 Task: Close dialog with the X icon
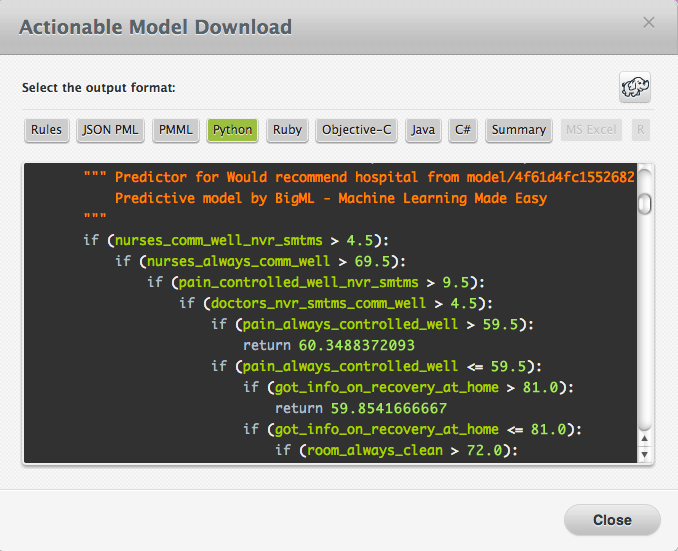pyautogui.click(x=649, y=23)
